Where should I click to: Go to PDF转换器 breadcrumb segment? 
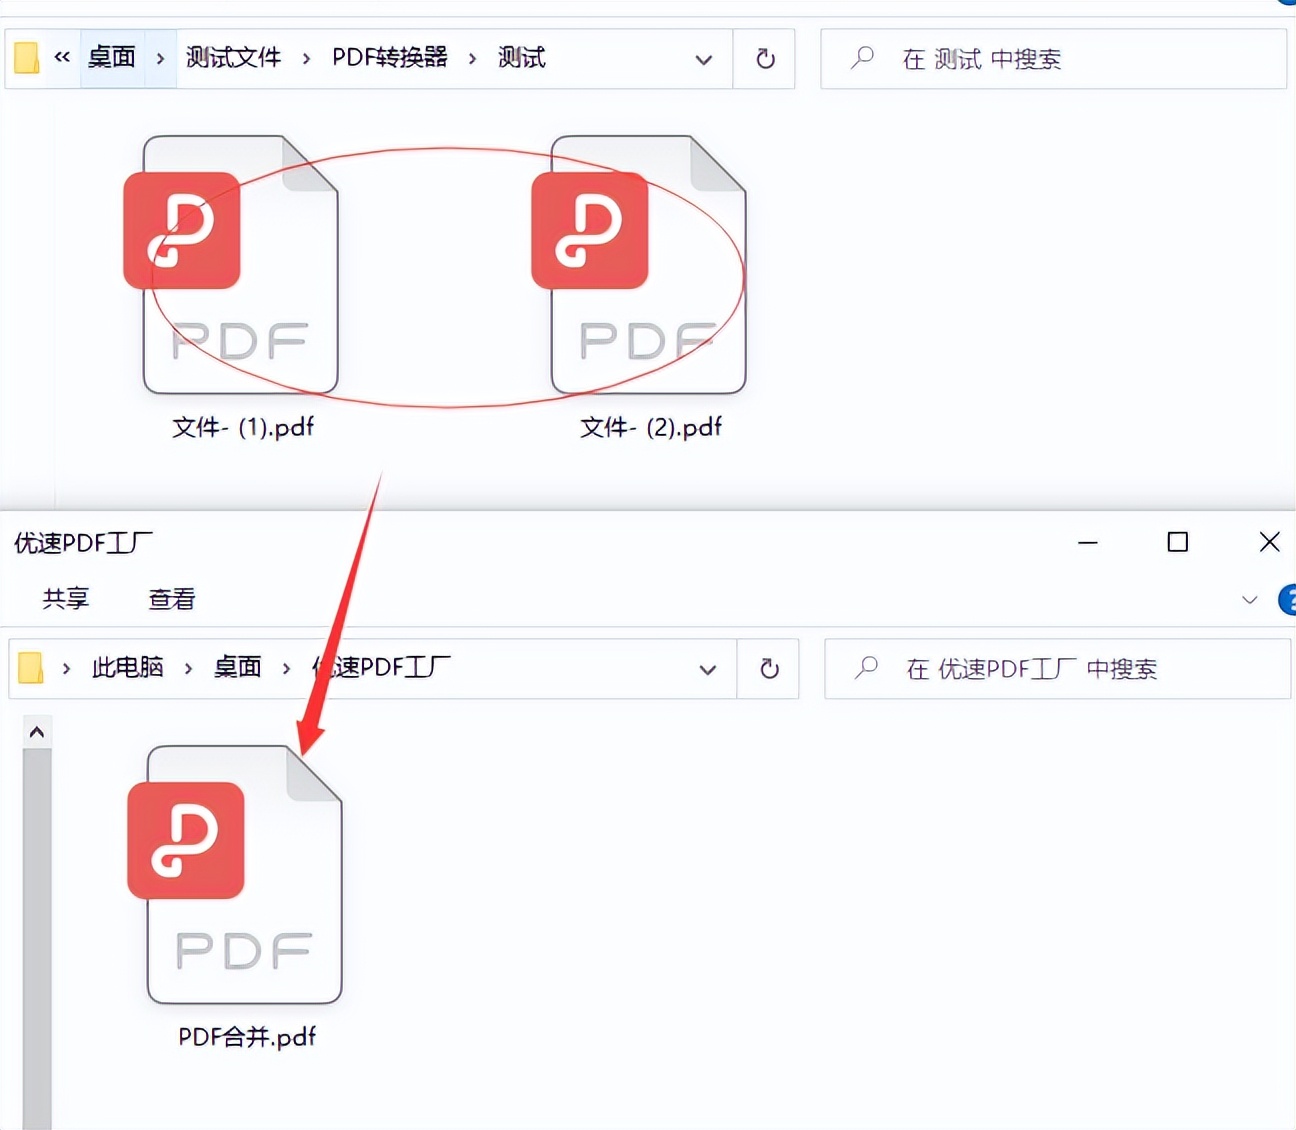(390, 57)
